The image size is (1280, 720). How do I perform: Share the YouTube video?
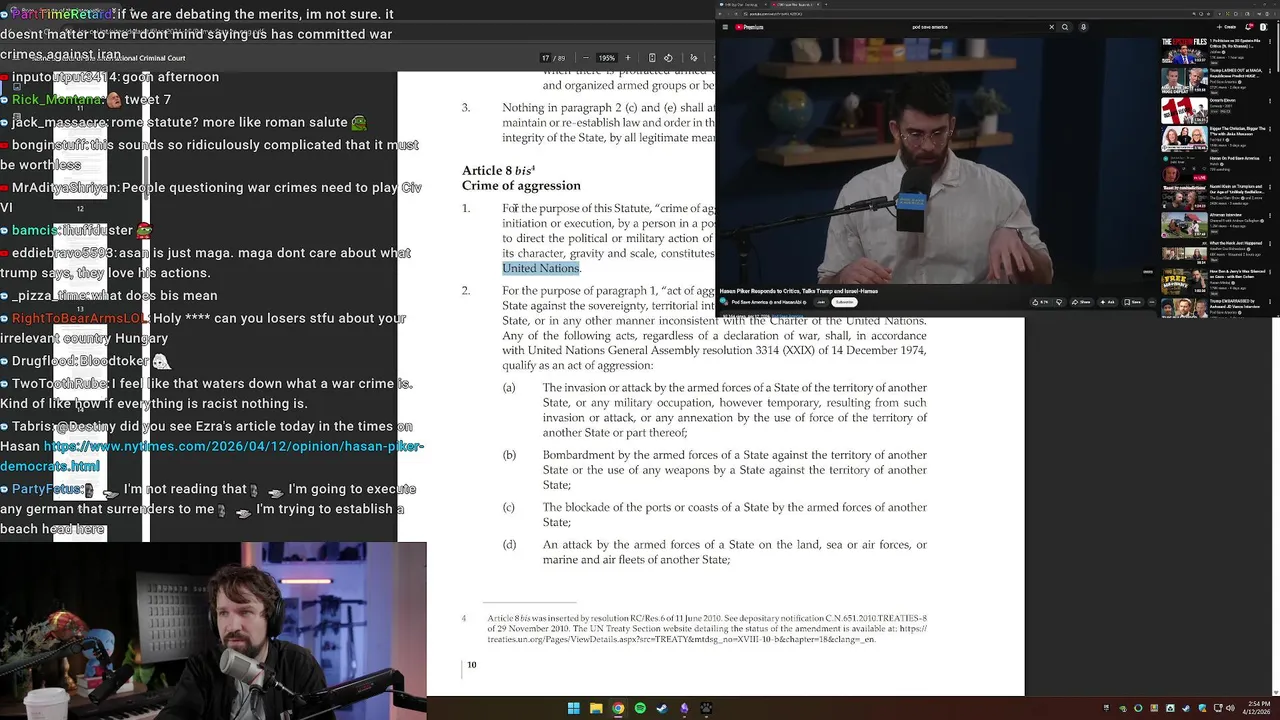1082,302
